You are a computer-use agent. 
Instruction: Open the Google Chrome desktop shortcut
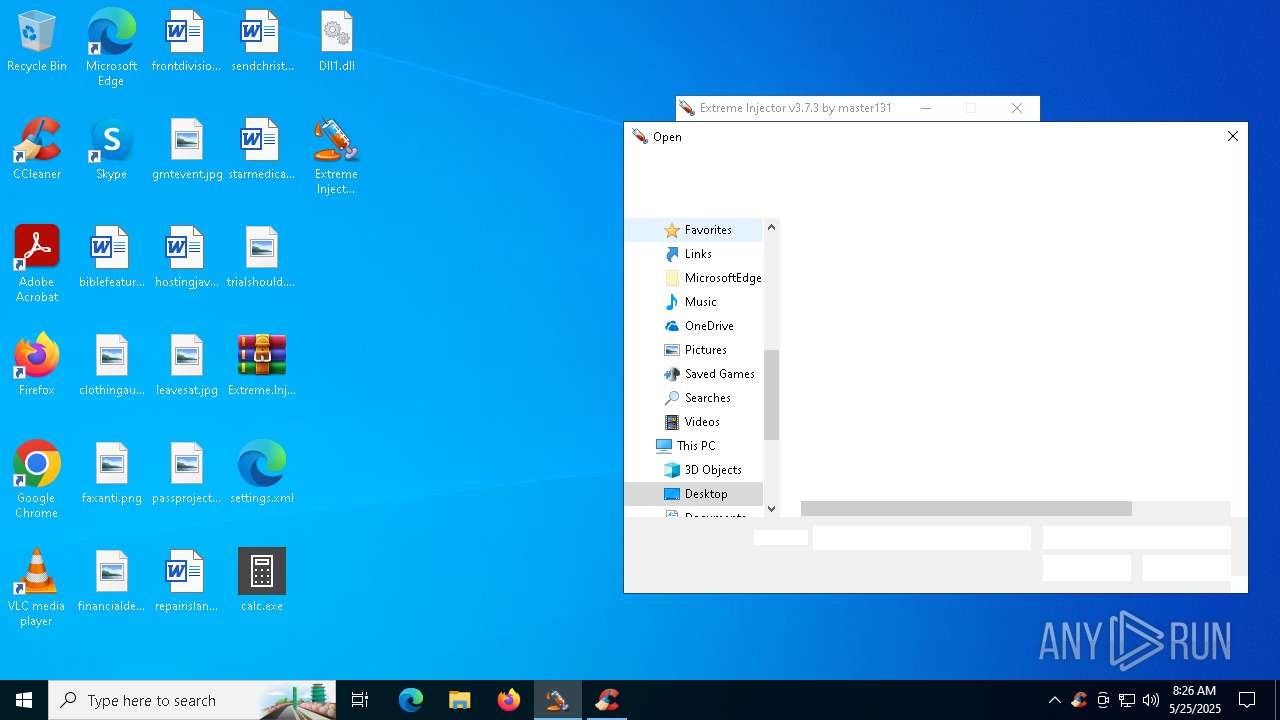pos(37,480)
